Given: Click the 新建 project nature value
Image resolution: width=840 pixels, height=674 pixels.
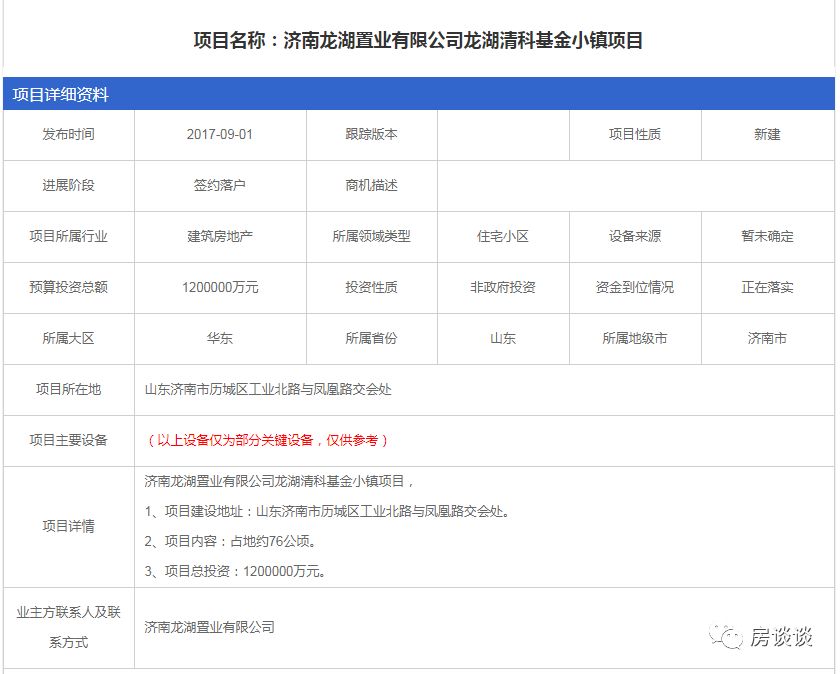Looking at the screenshot, I should tap(767, 134).
